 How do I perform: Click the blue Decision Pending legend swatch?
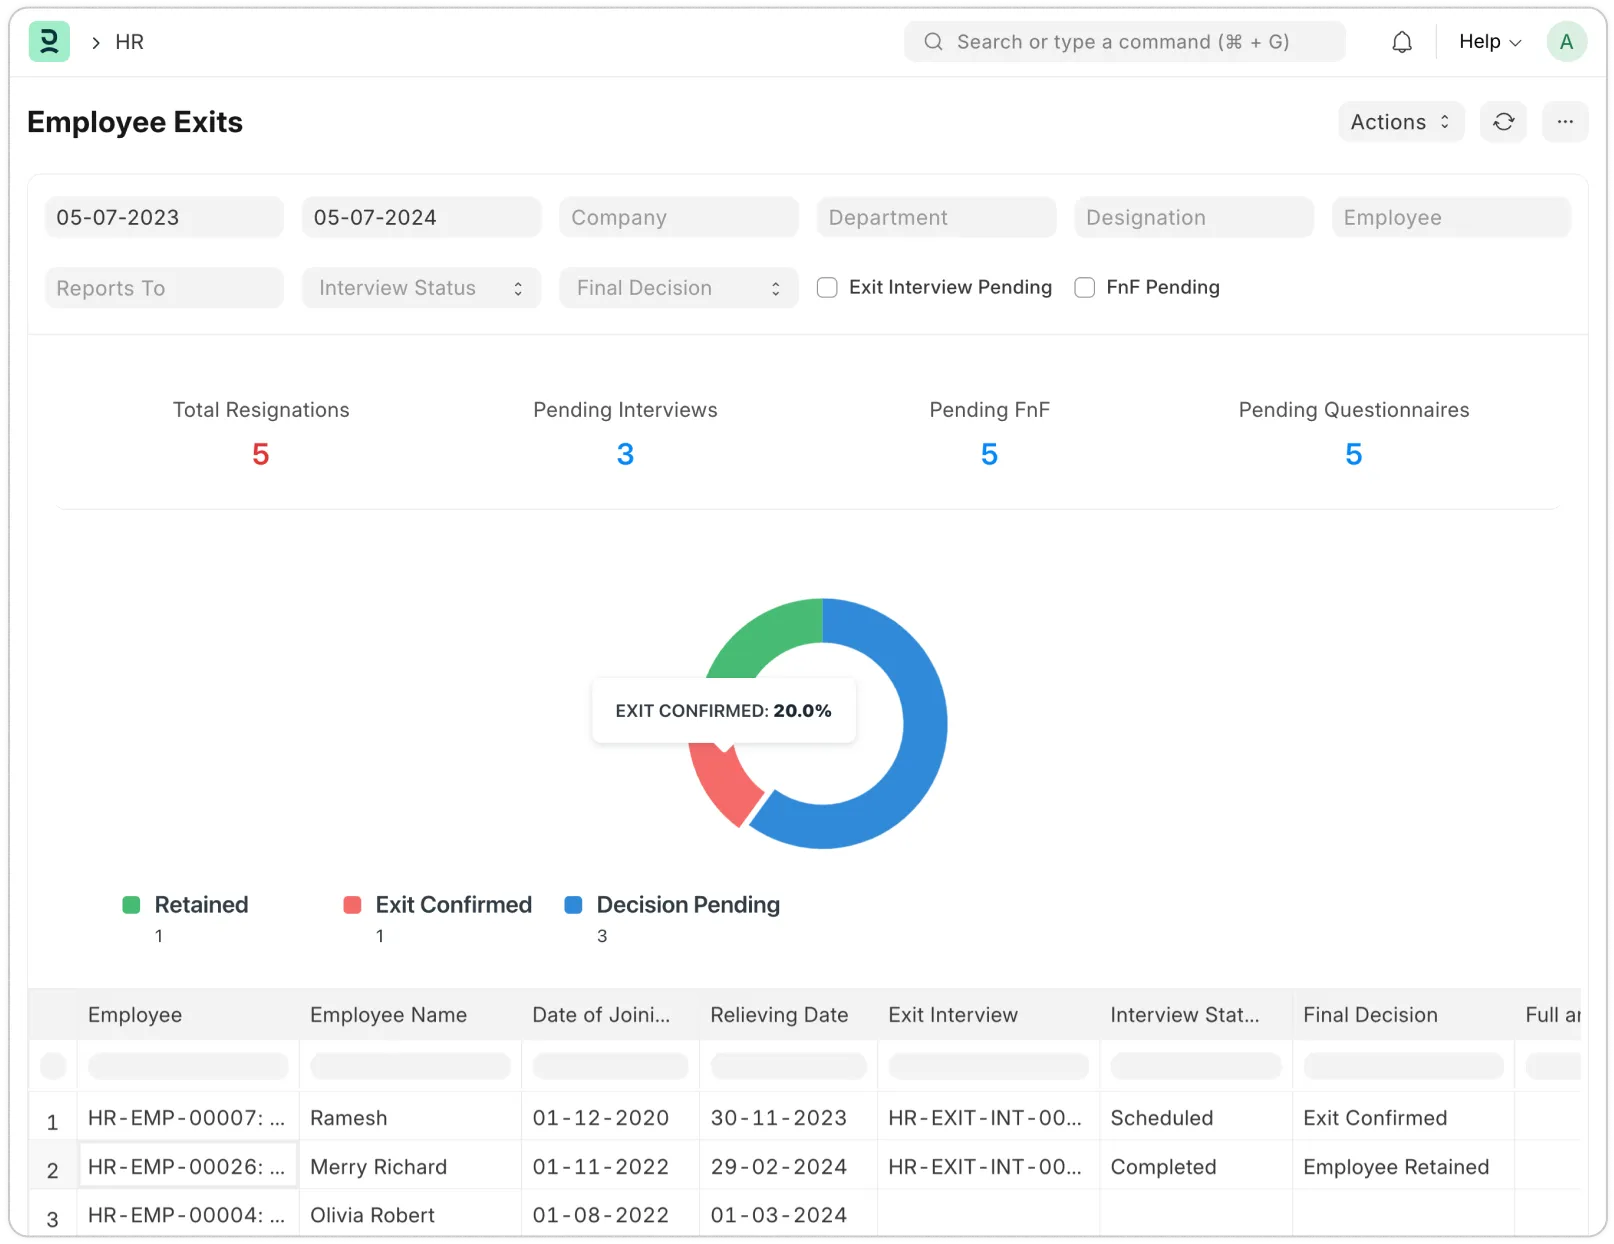click(x=574, y=905)
